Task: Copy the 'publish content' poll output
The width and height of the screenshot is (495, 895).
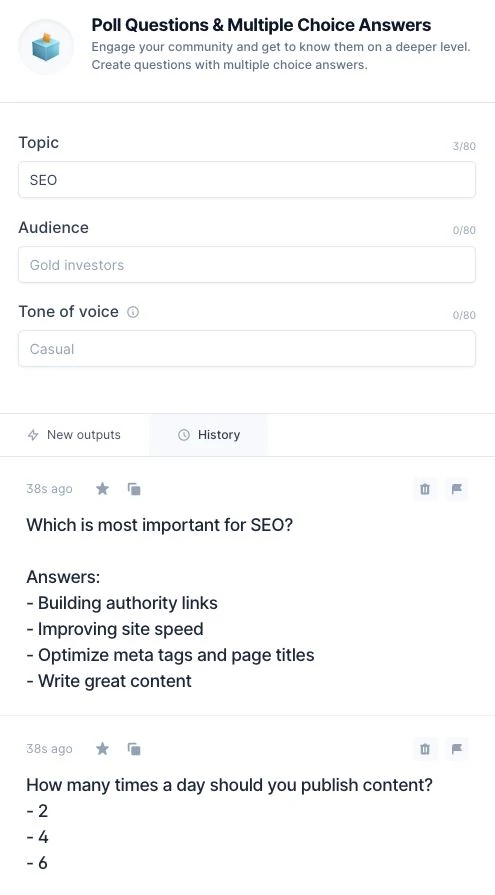Action: coord(134,749)
